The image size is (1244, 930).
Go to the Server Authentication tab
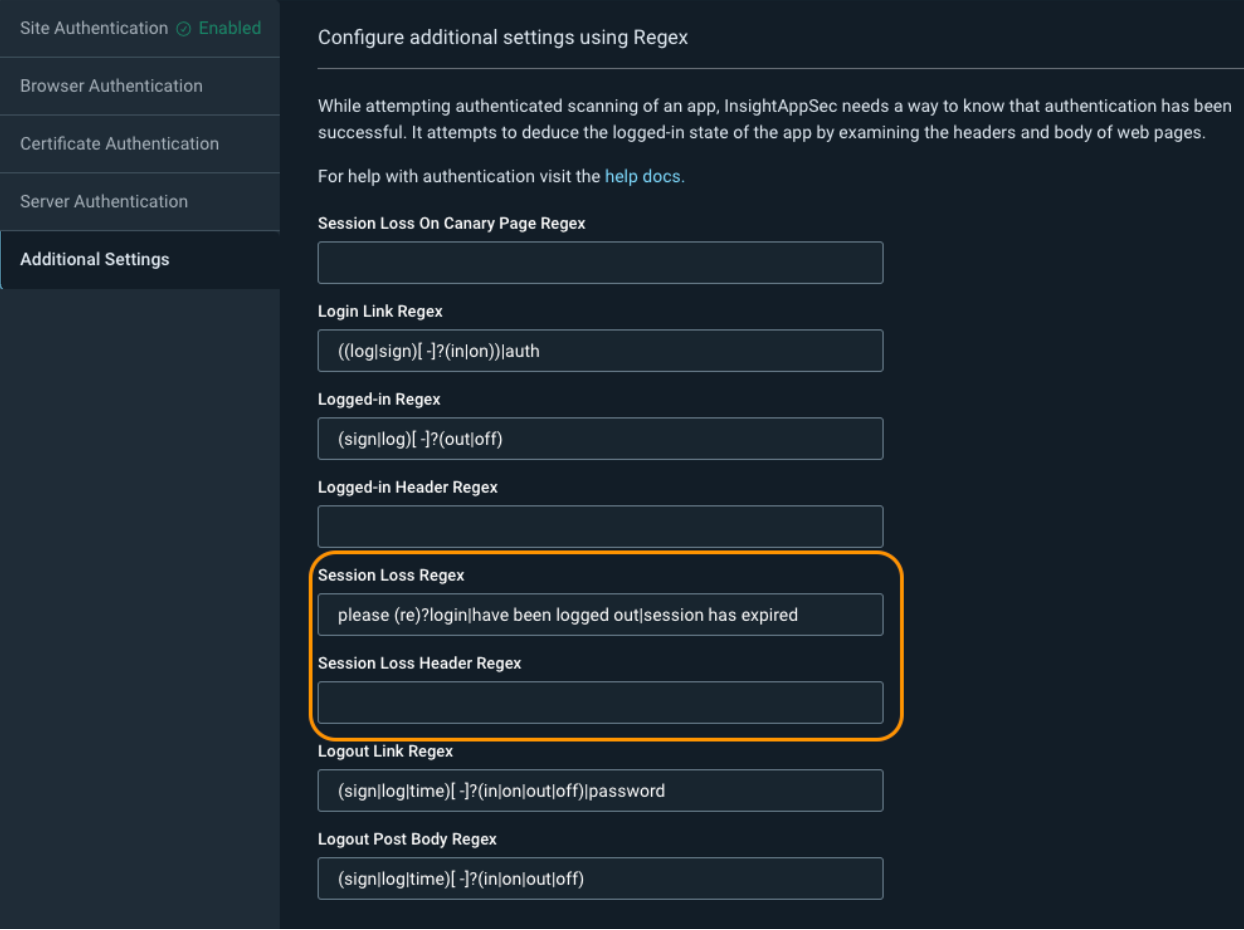click(104, 202)
